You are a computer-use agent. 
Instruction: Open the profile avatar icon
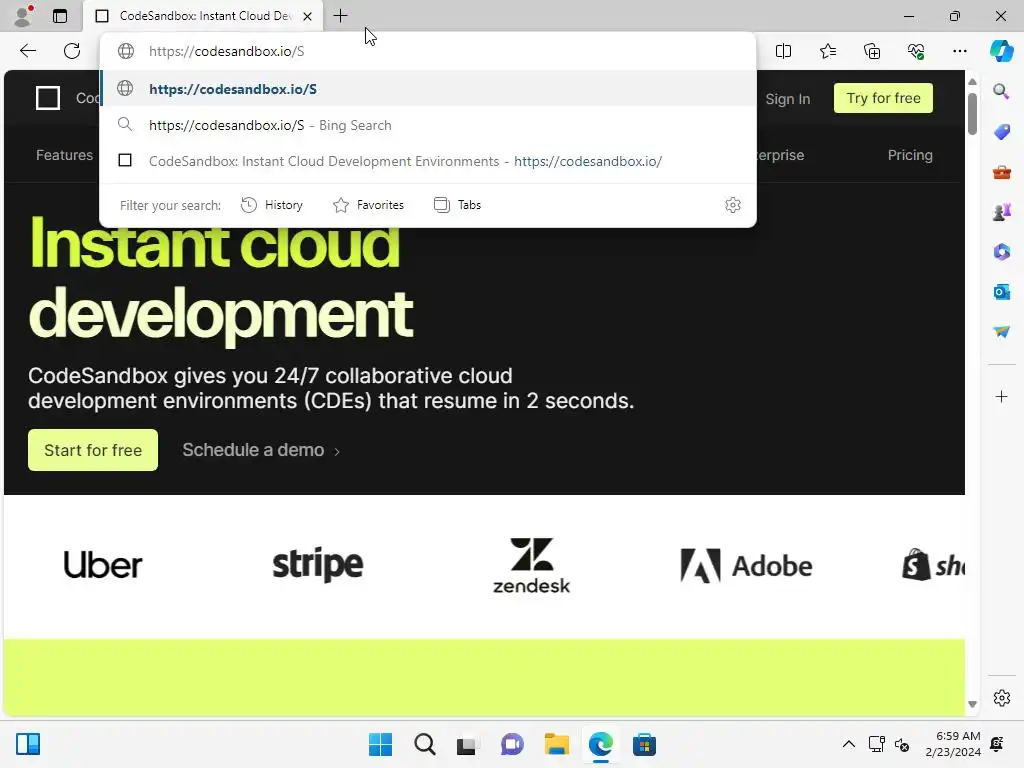[23, 16]
